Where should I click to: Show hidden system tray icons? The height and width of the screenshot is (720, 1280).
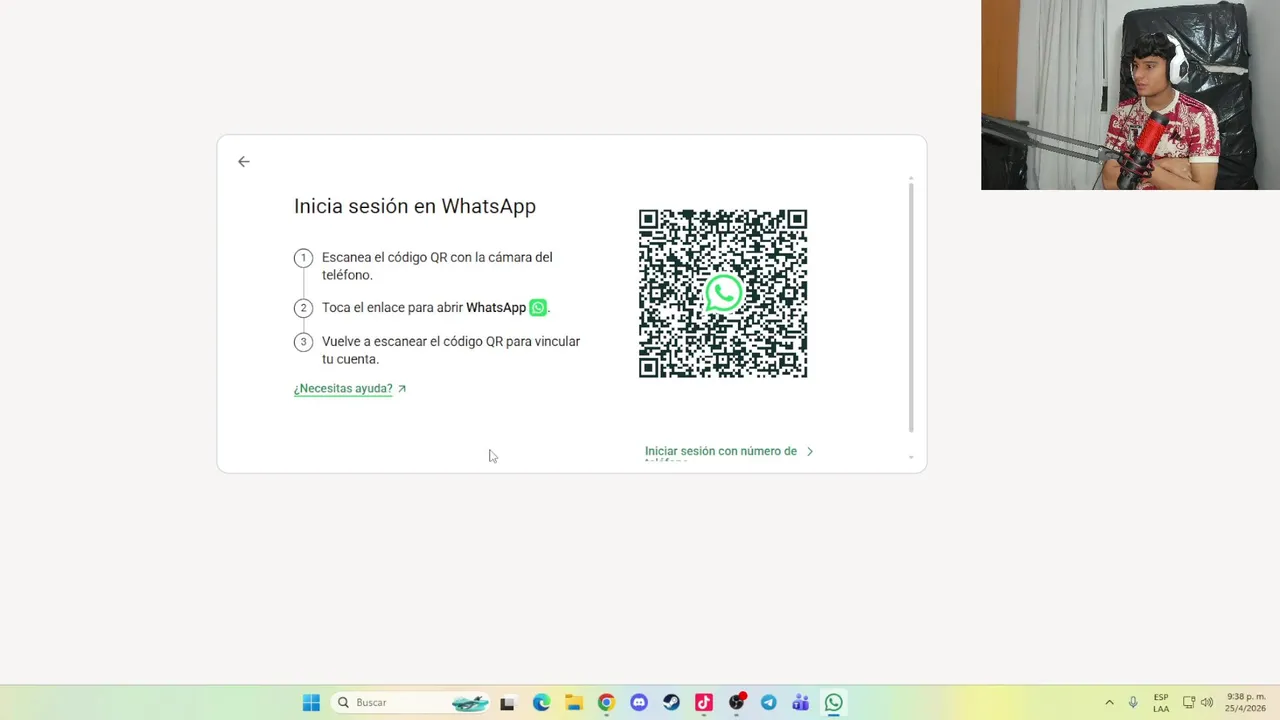pos(1109,703)
